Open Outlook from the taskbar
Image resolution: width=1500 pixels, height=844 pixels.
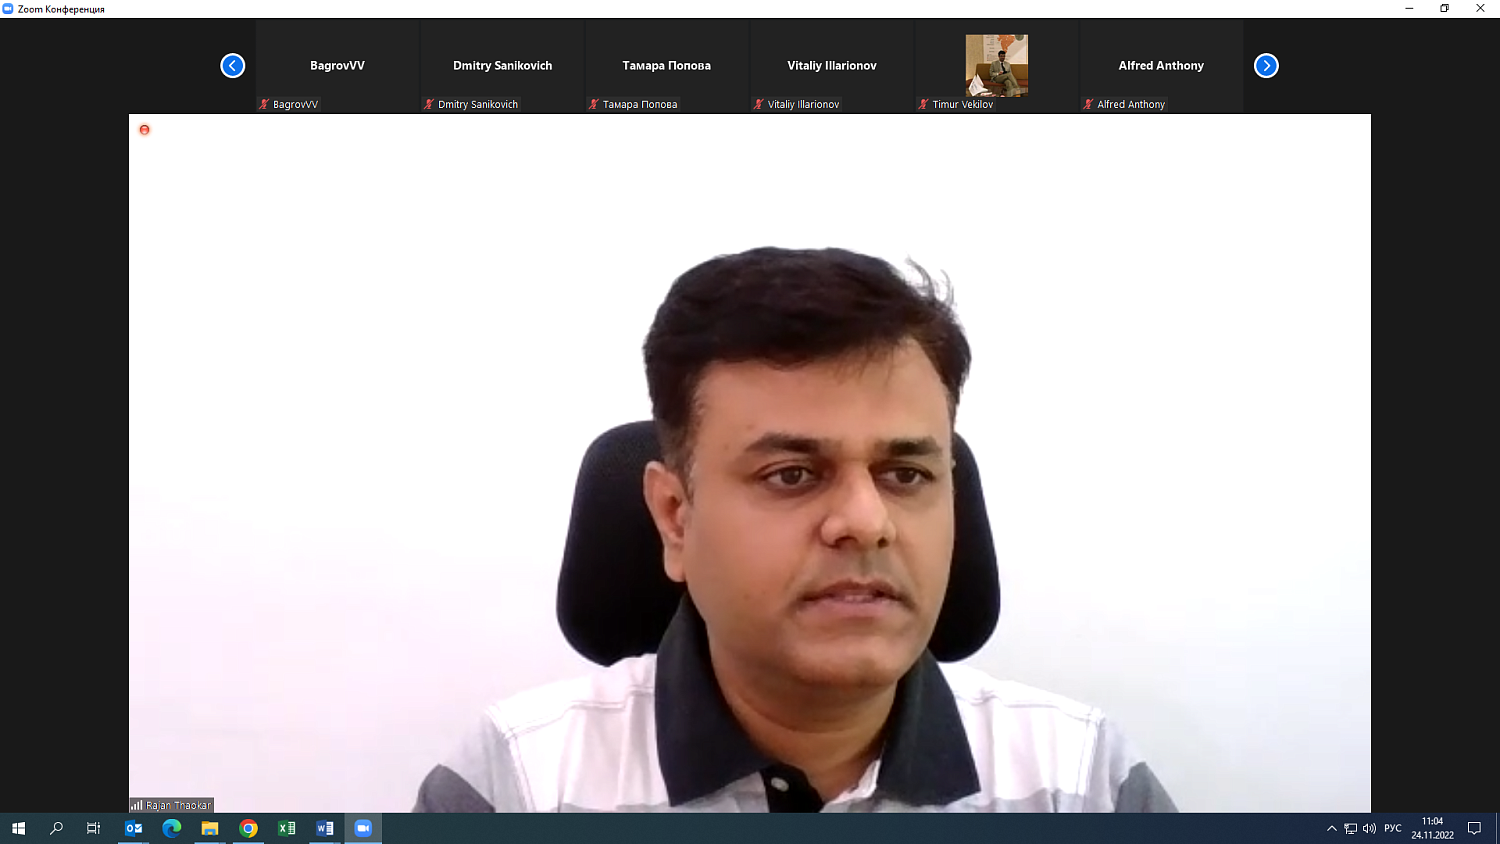click(x=133, y=828)
